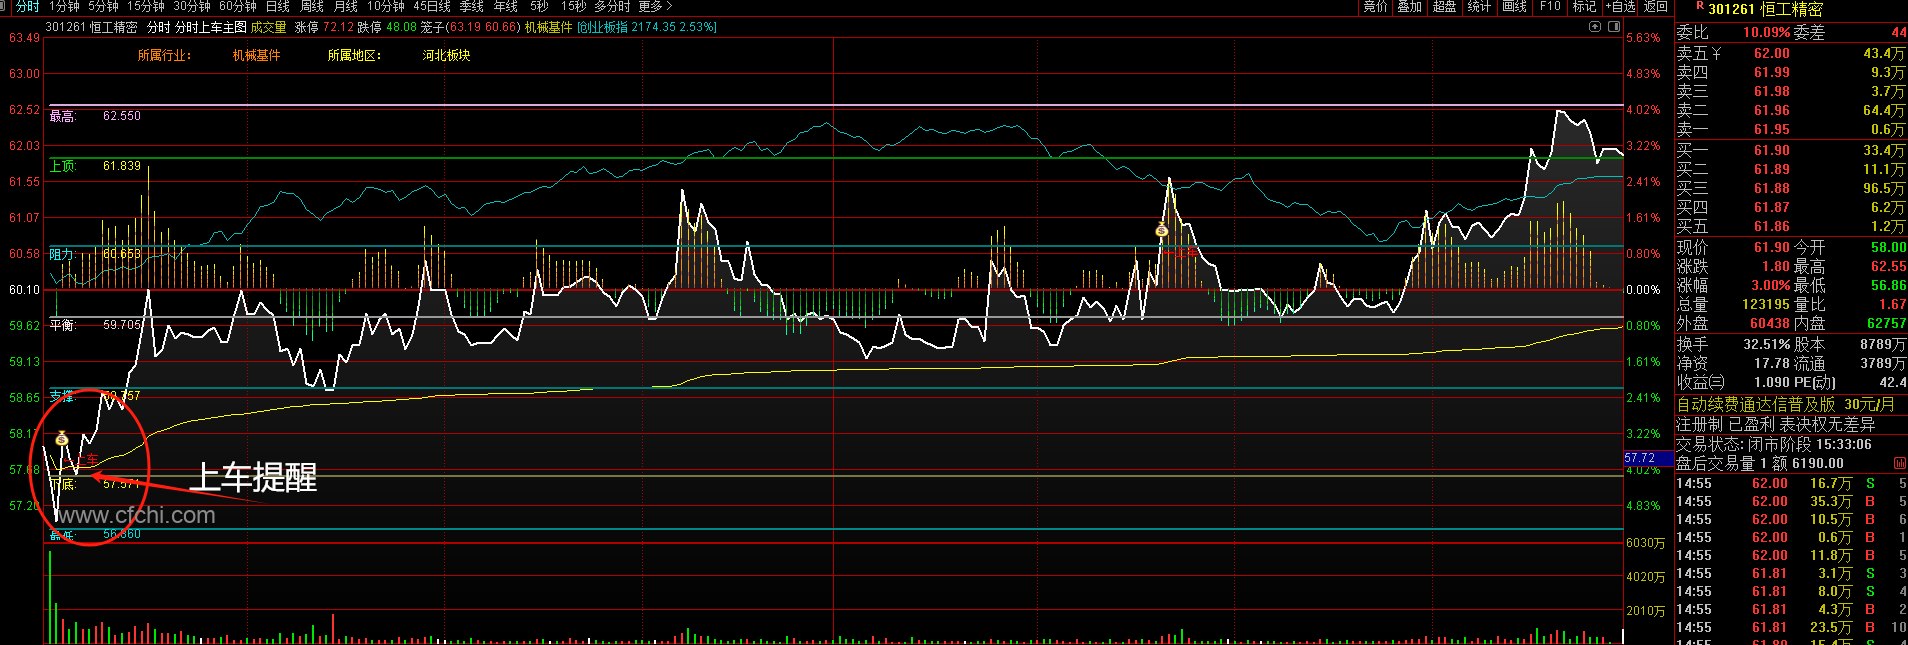
Task: Click the pop-out arrow icon above the chart
Action: [x=1594, y=27]
